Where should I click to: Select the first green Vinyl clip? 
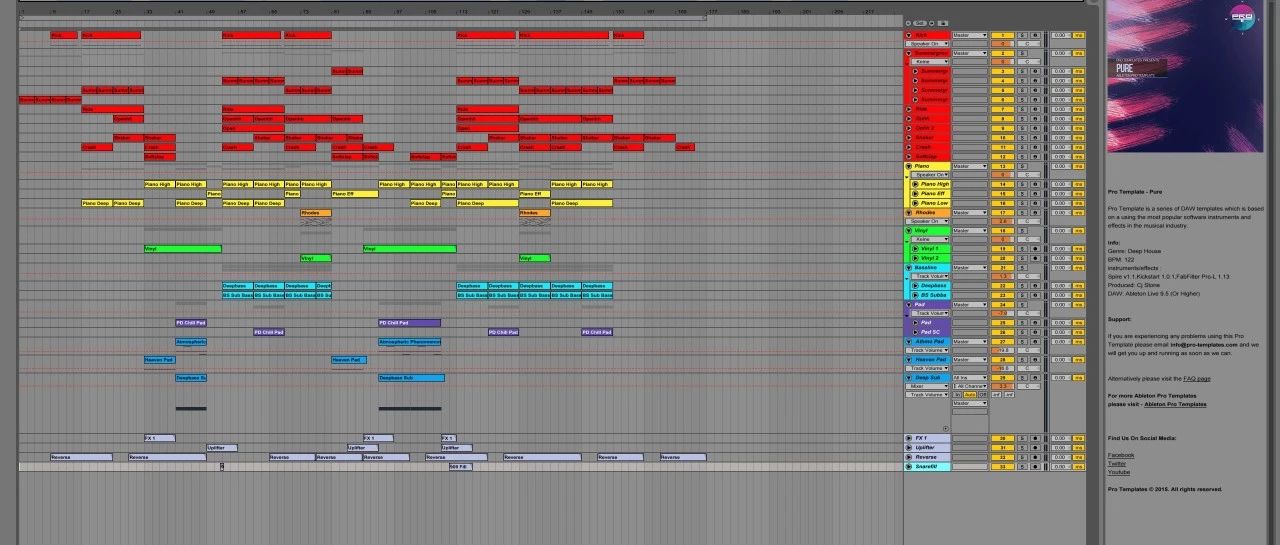[183, 249]
